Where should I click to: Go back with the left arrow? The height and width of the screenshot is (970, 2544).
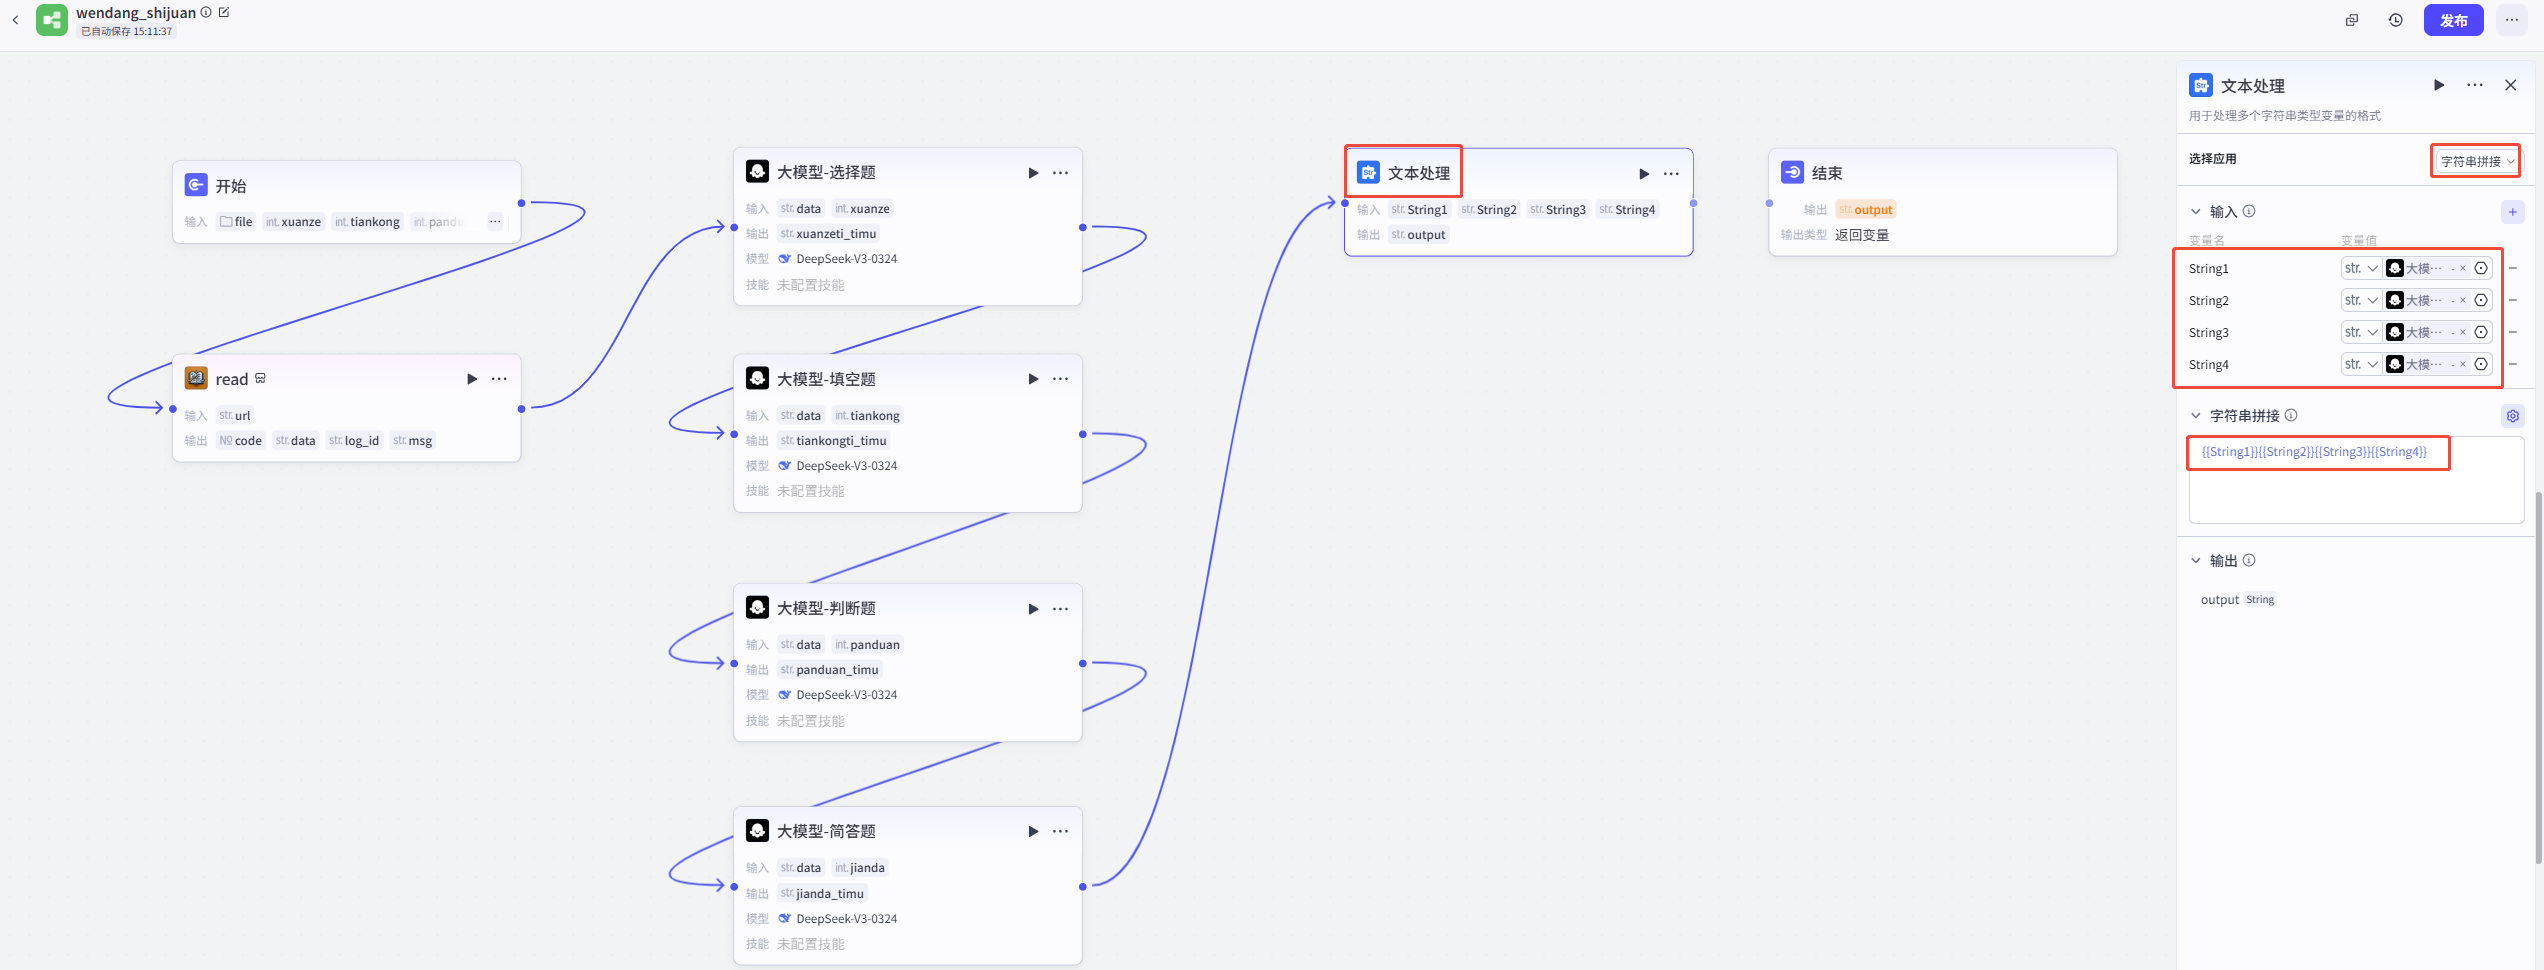point(15,20)
